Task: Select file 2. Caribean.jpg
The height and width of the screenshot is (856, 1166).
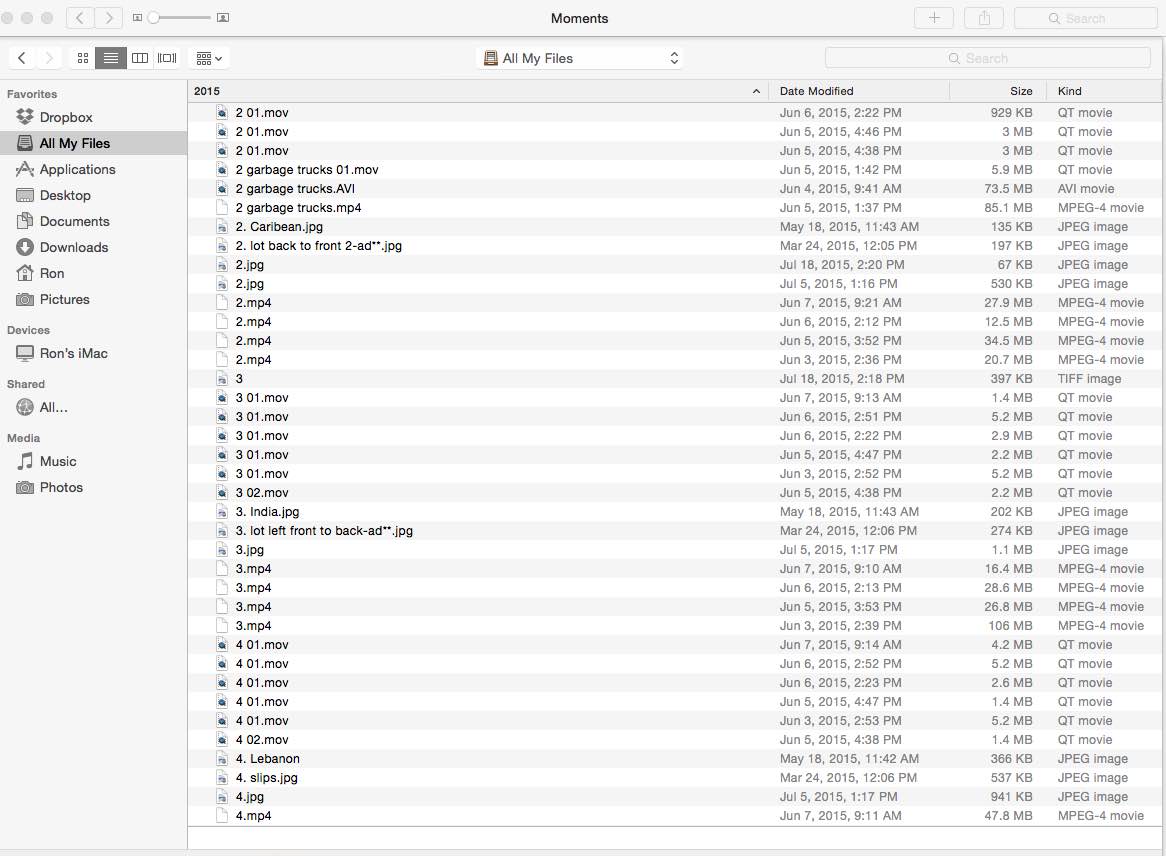Action: point(674,227)
